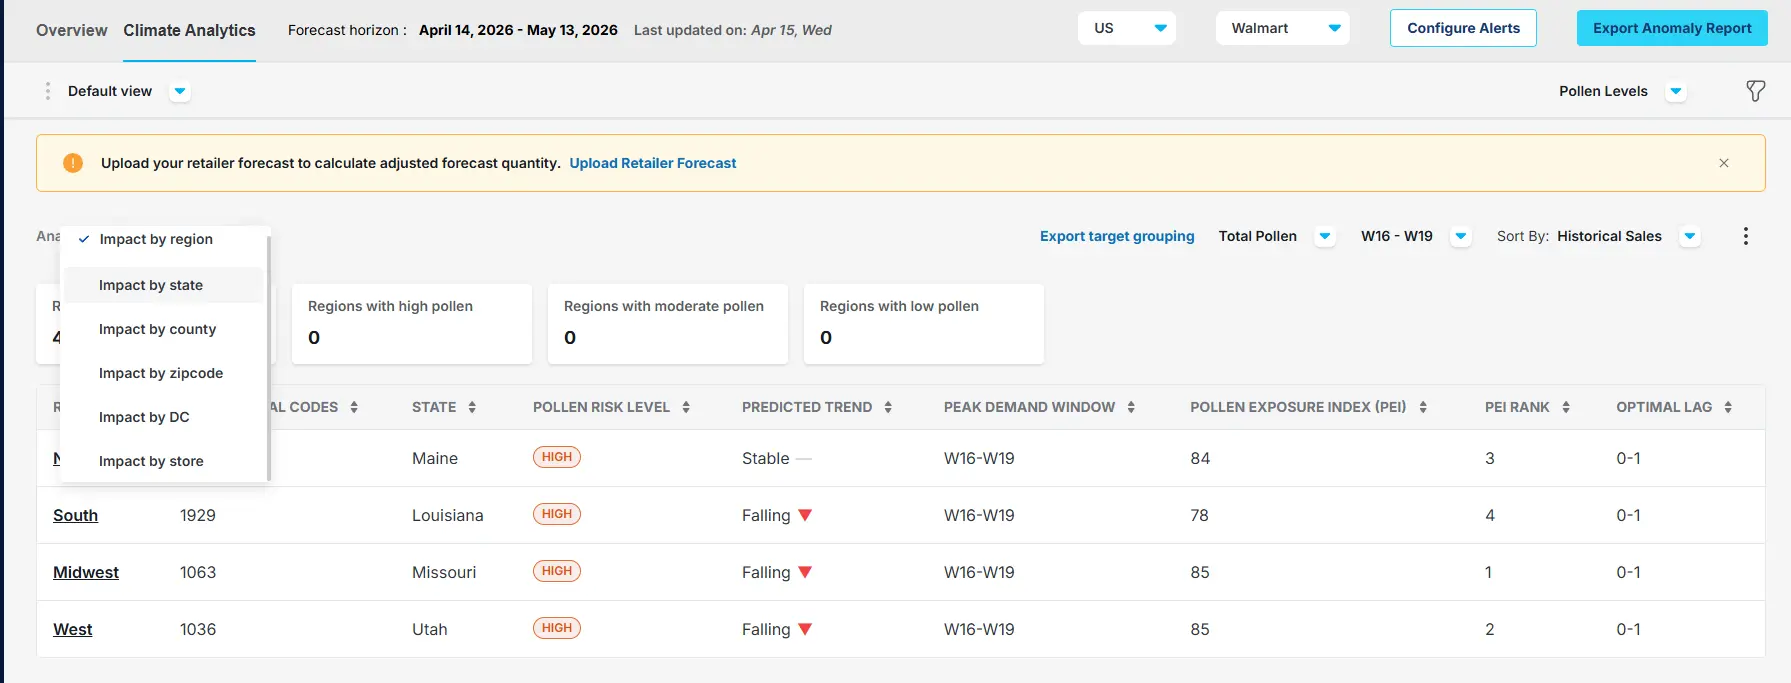Select Impact by store option
1791x683 pixels.
[164, 461]
